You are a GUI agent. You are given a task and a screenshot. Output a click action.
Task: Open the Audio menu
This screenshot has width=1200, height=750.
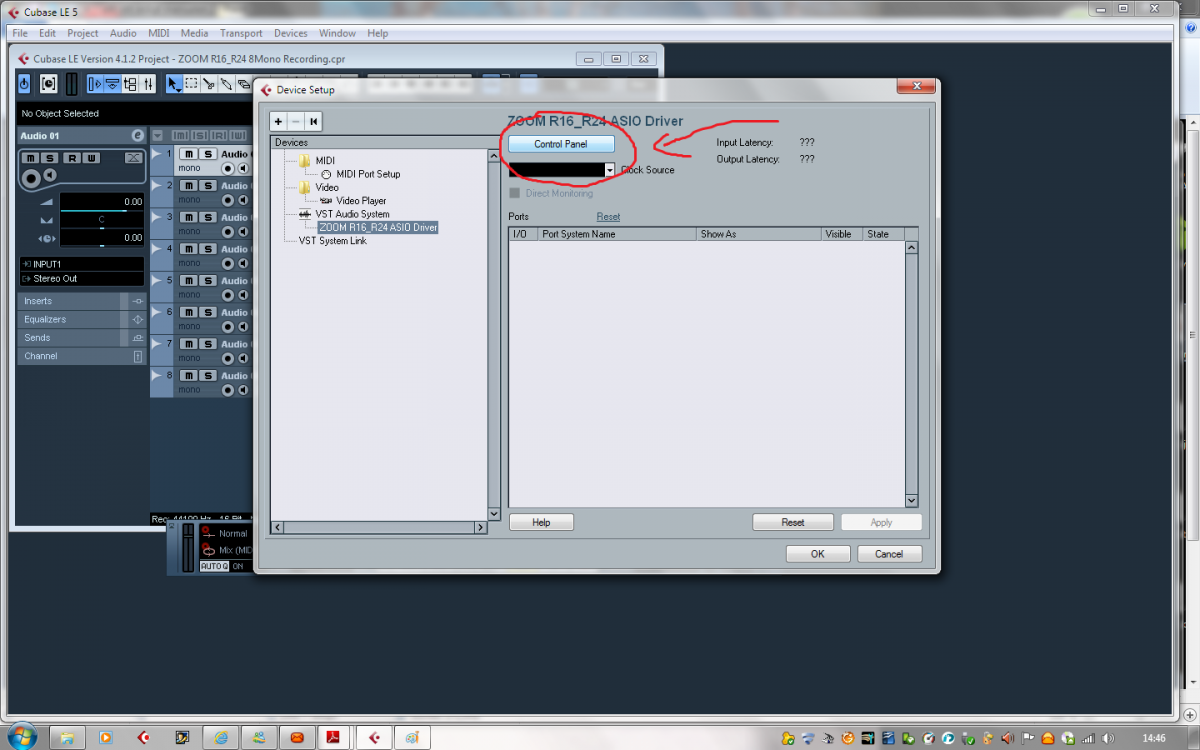[123, 33]
